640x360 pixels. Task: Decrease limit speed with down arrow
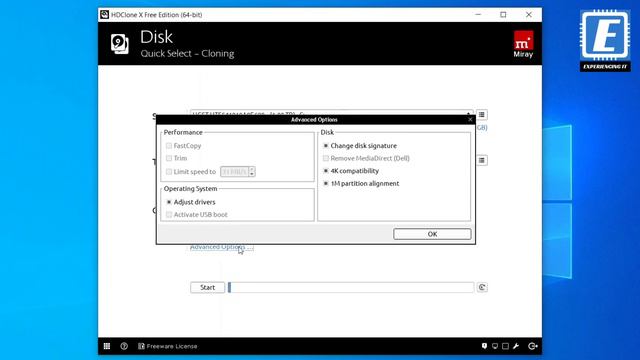[252, 174]
